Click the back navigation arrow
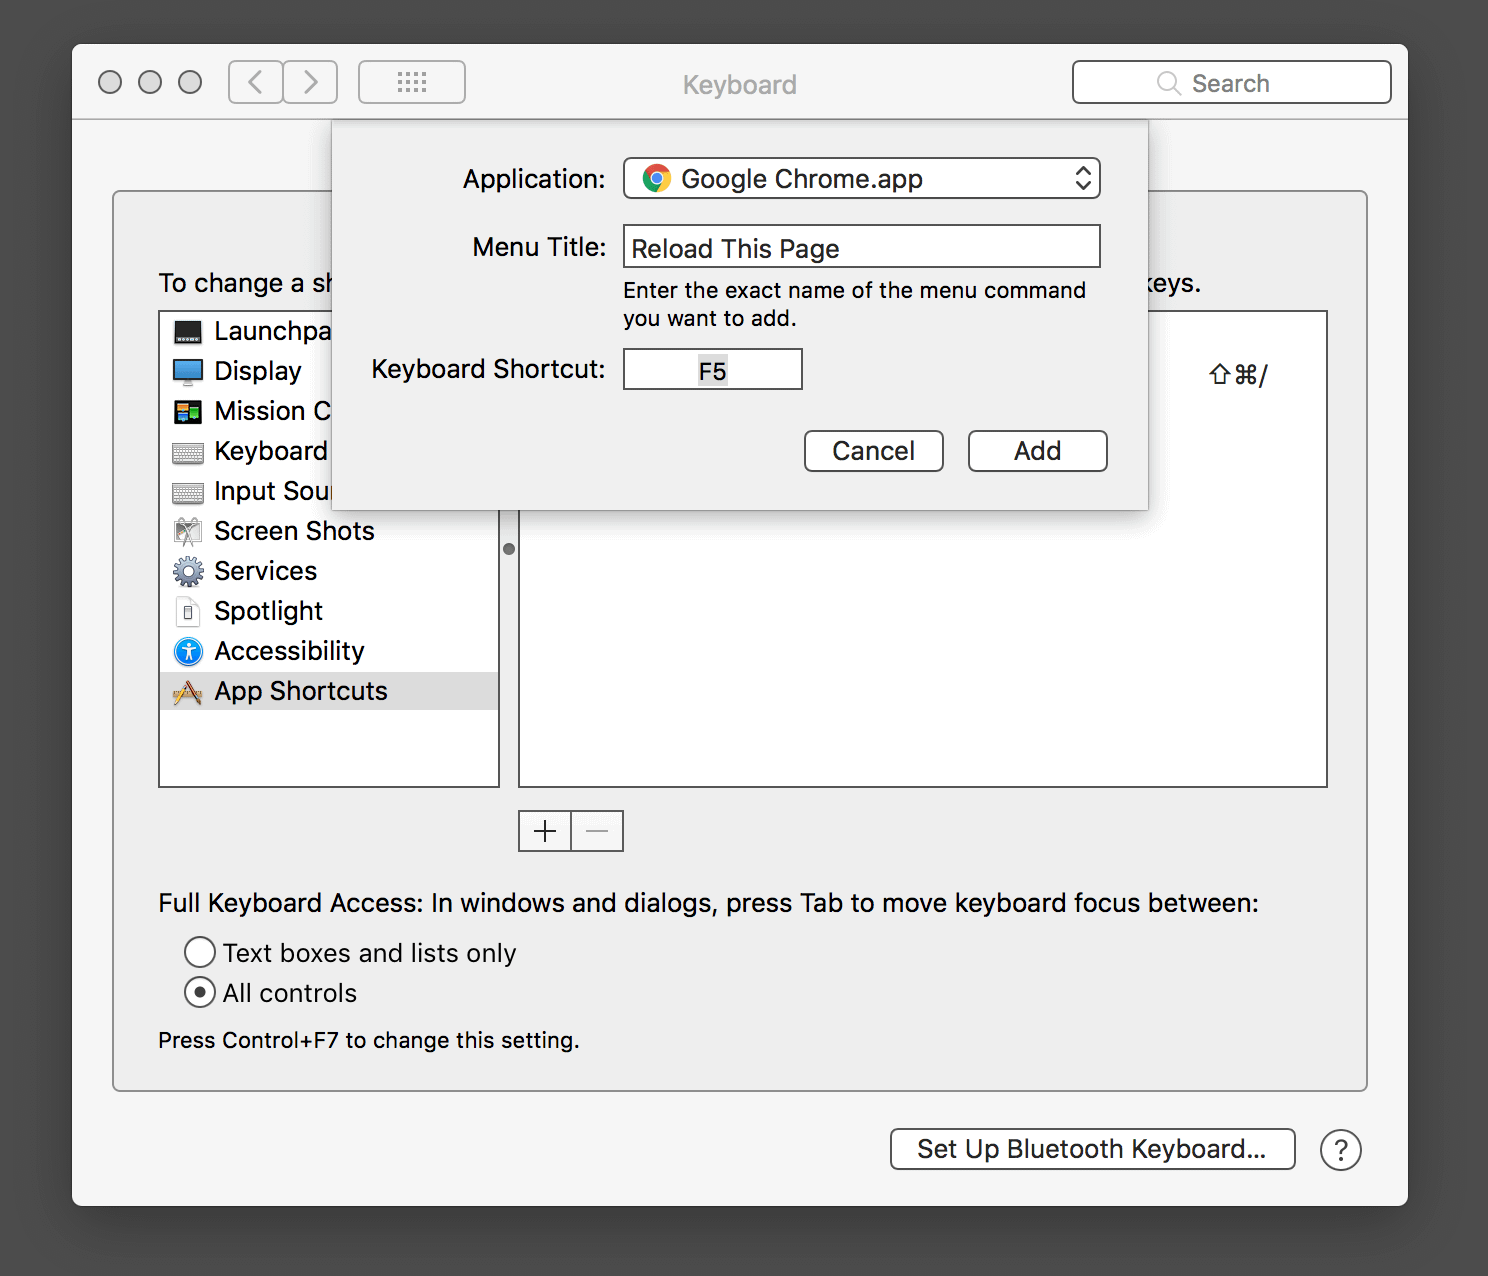 tap(255, 82)
